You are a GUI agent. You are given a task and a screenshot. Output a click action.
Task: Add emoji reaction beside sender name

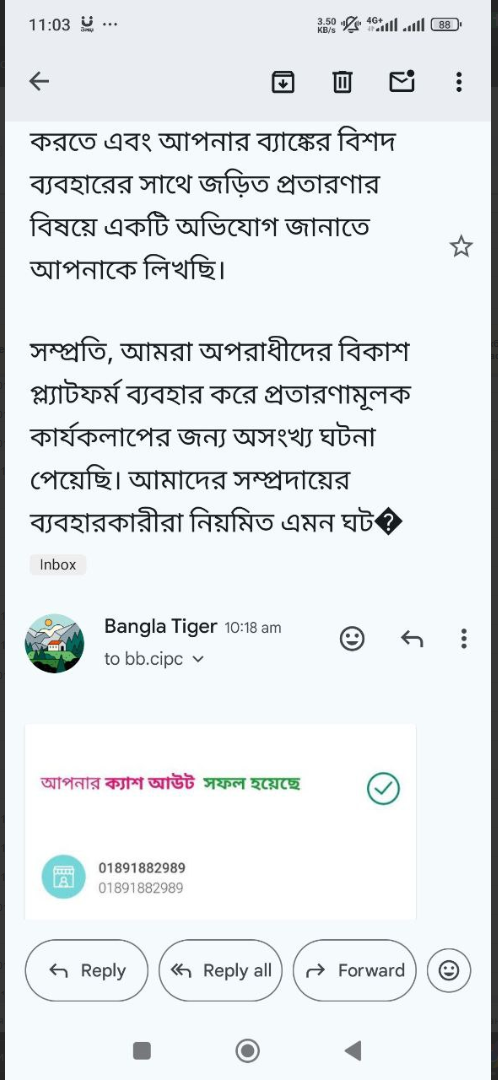pyautogui.click(x=352, y=638)
